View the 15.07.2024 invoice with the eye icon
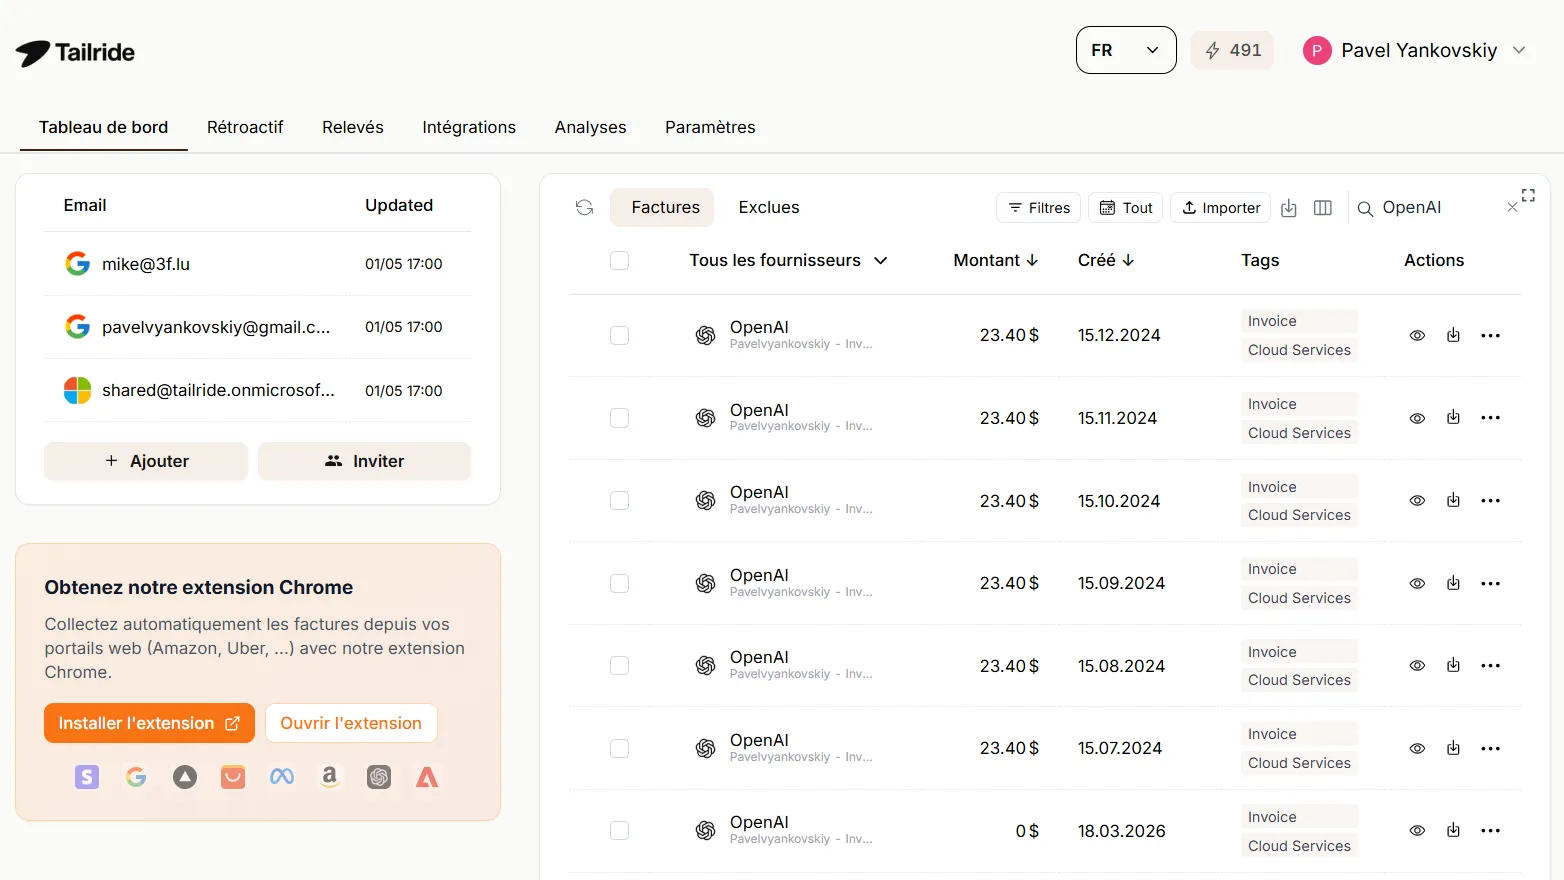The height and width of the screenshot is (880, 1564). pyautogui.click(x=1417, y=748)
